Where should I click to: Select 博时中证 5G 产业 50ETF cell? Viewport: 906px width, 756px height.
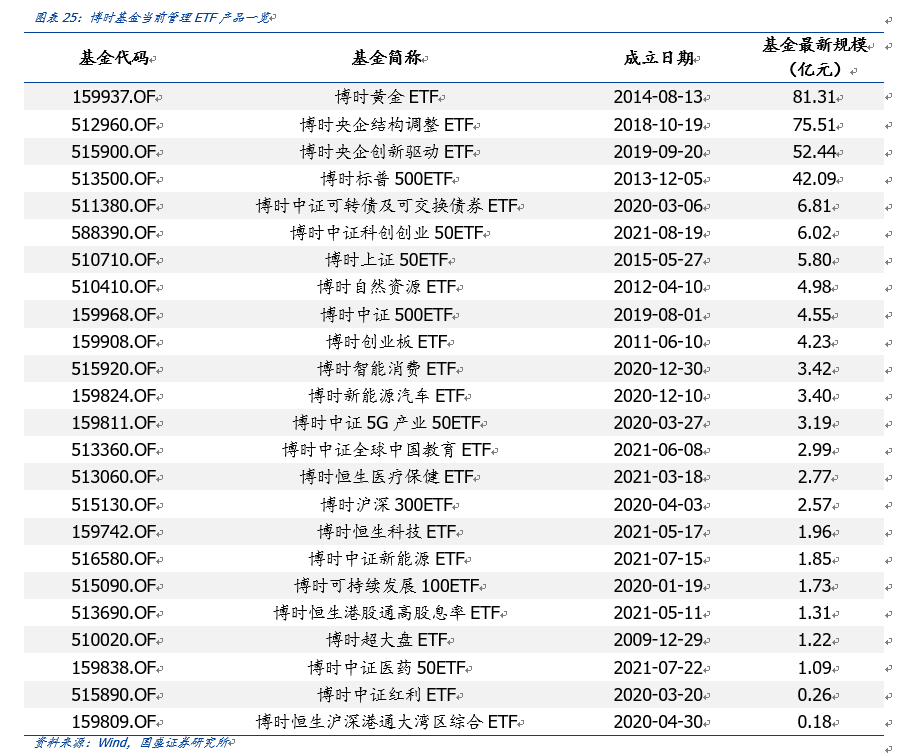[x=387, y=423]
